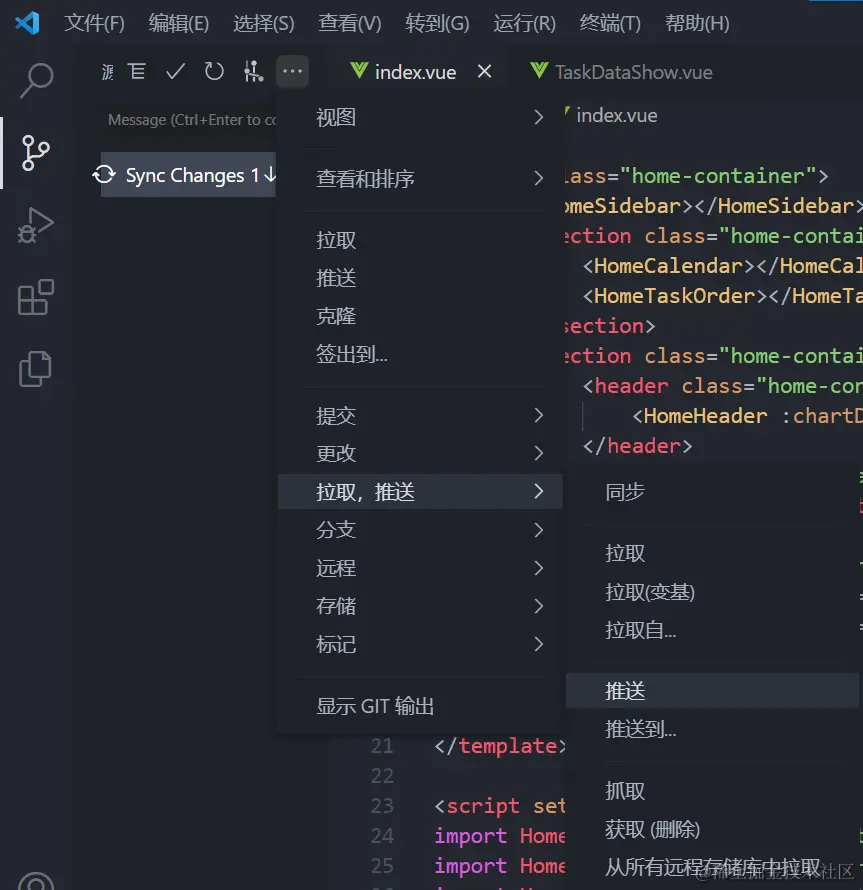Select 获取 (删除) in the submenu

click(713, 829)
